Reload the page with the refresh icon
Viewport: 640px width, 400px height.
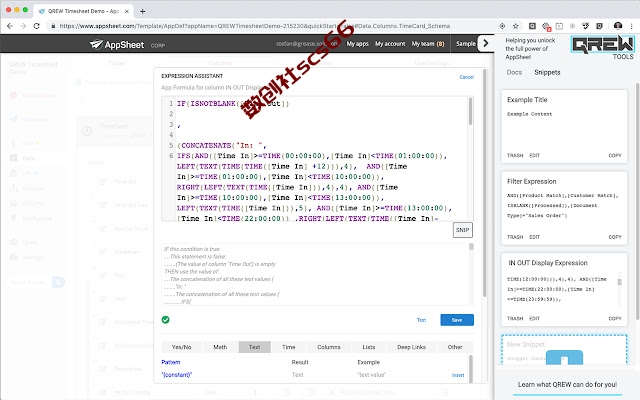coord(36,26)
